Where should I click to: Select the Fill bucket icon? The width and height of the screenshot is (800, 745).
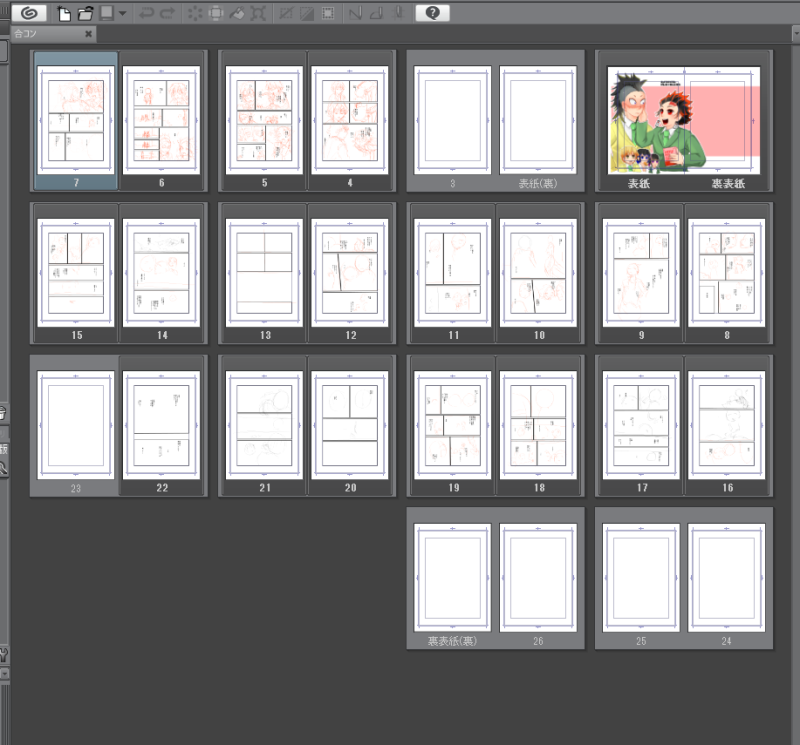[237, 13]
